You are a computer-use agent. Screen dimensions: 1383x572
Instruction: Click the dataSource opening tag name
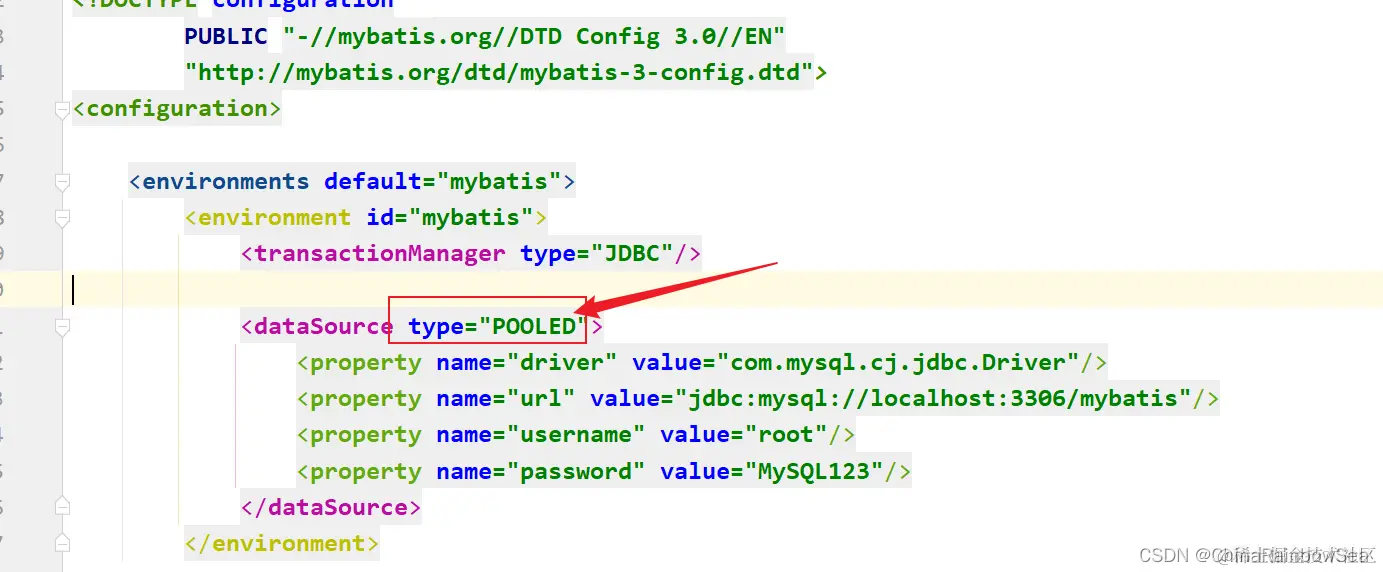tap(324, 327)
